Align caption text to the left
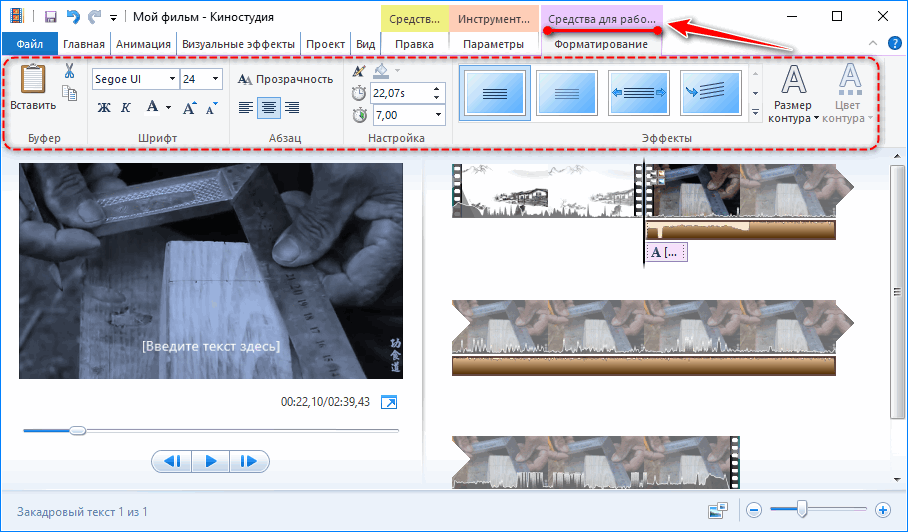 pos(247,108)
